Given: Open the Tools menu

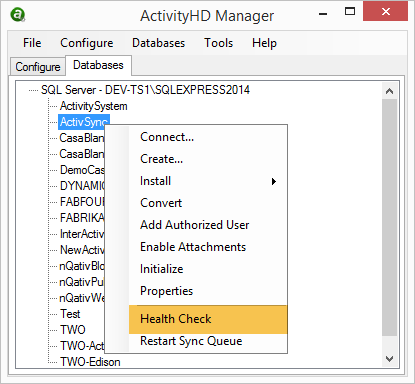Looking at the screenshot, I should coord(219,43).
